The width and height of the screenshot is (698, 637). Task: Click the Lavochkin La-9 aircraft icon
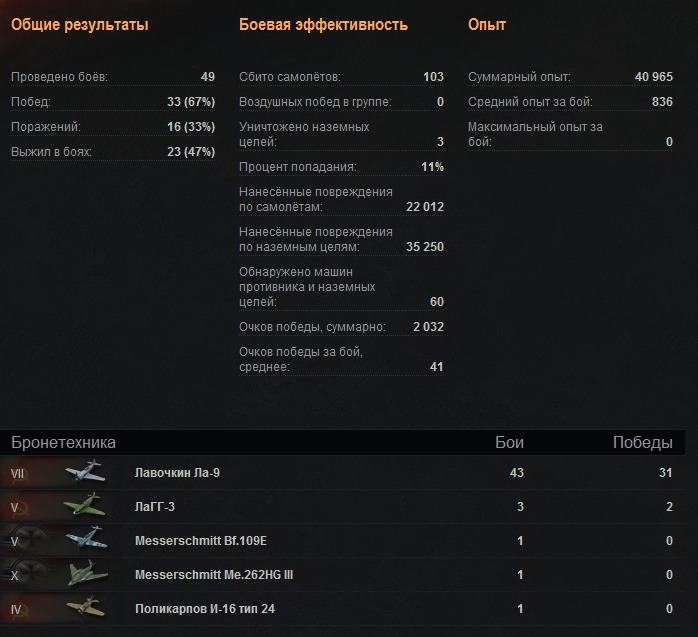[85, 472]
